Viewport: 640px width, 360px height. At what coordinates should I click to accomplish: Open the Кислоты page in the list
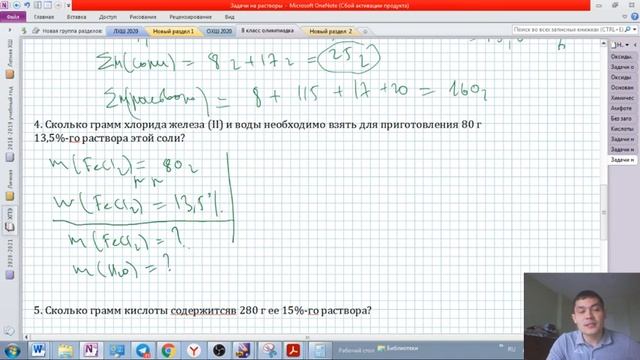pyautogui.click(x=622, y=129)
